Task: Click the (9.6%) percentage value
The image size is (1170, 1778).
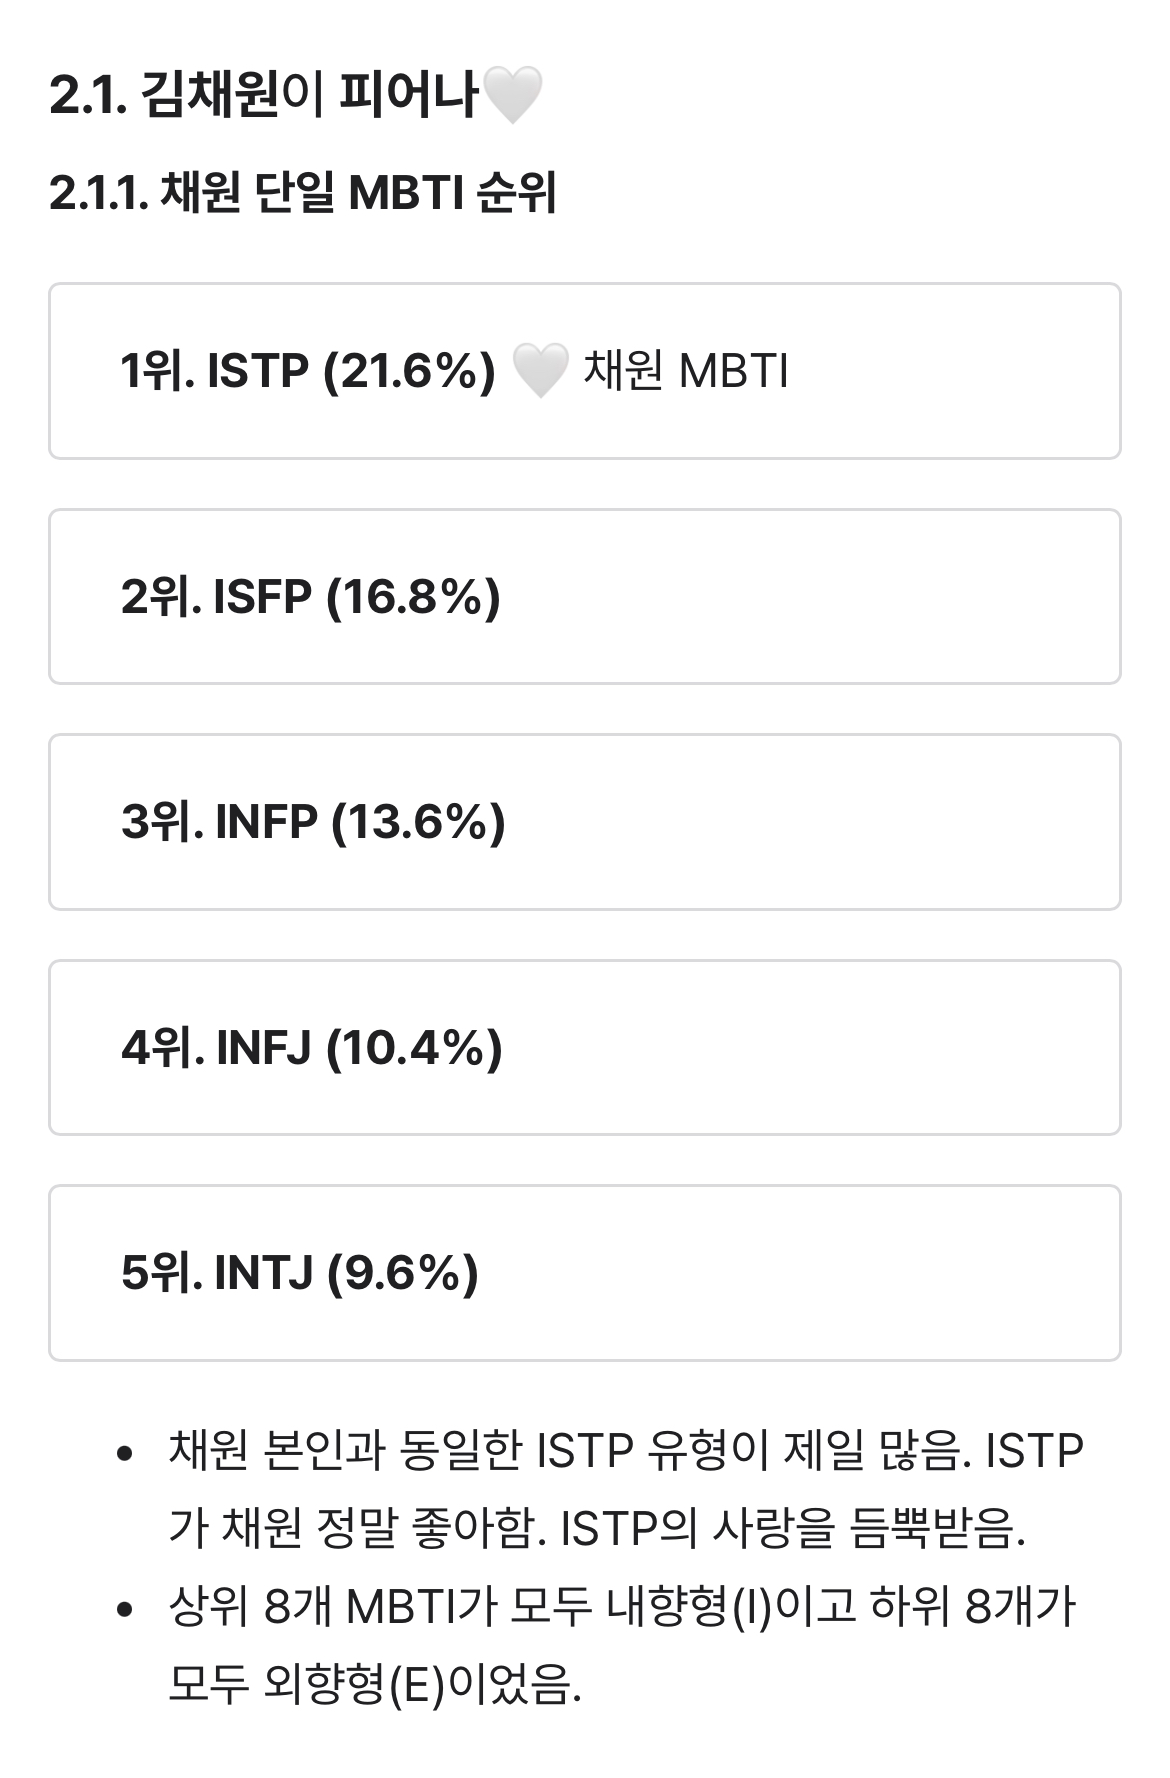Action: [402, 1273]
